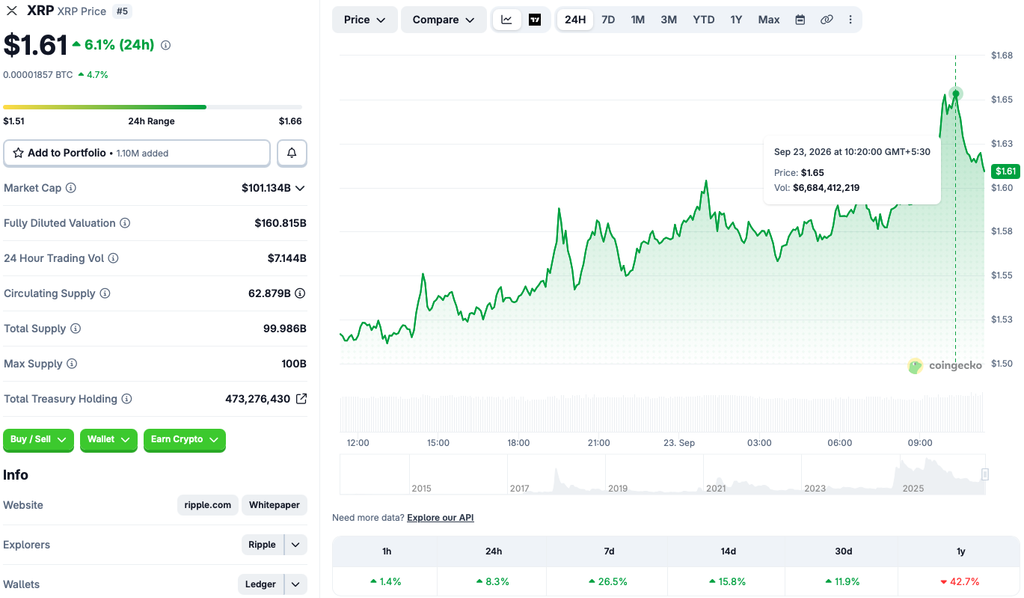Screen dimensions: 1024x598
Task: Click the "$7.144B" trading volume value
Action: pos(287,259)
